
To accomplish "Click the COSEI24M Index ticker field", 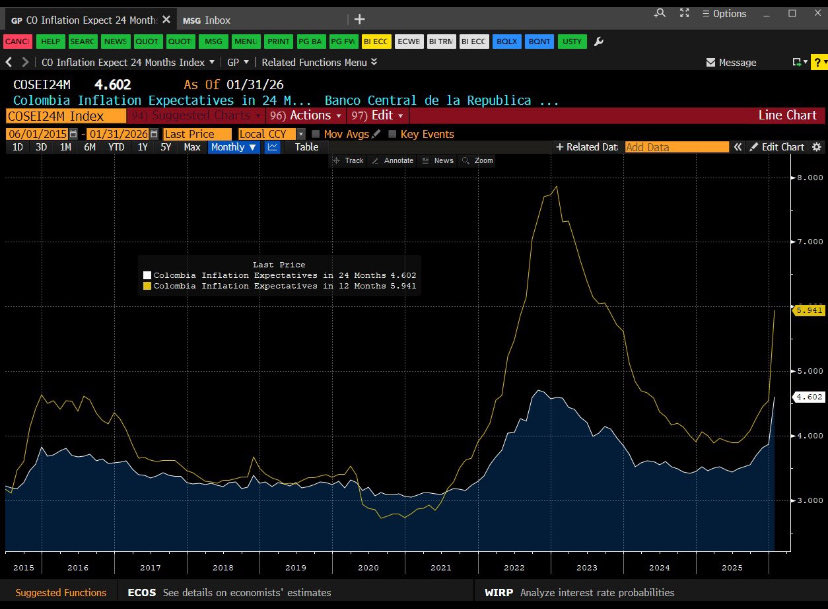I will 66,116.
